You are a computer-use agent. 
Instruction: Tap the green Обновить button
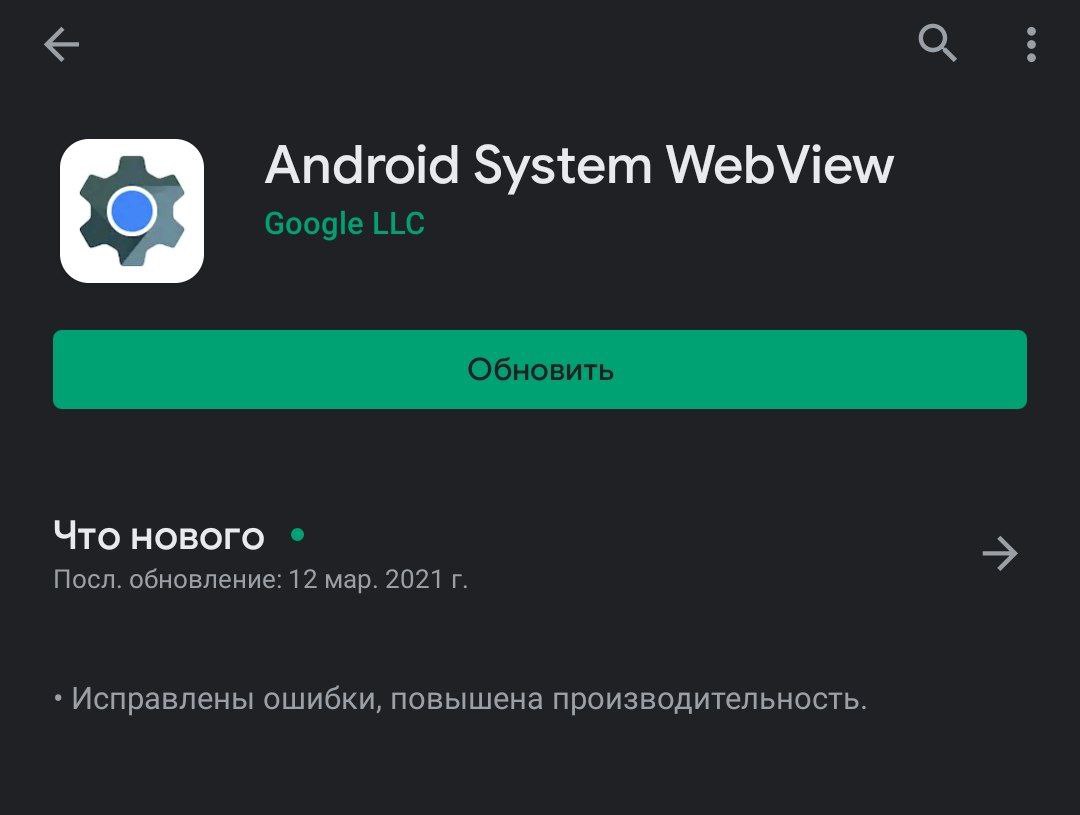pos(540,369)
